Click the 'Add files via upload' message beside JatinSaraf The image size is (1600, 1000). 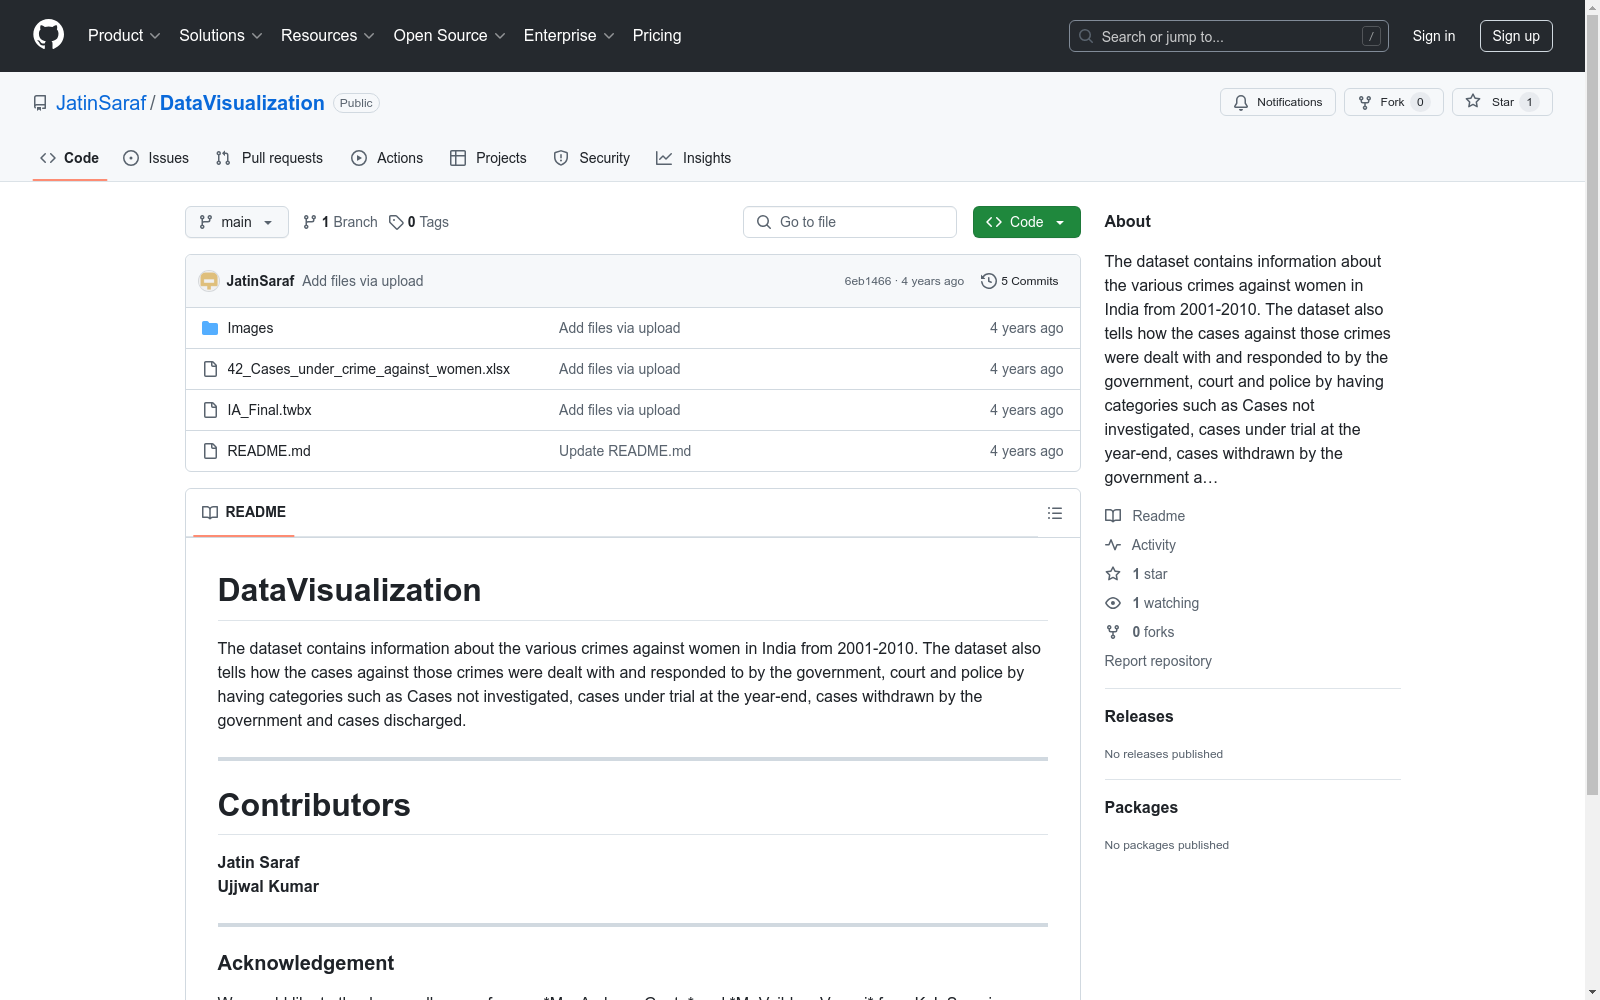363,281
